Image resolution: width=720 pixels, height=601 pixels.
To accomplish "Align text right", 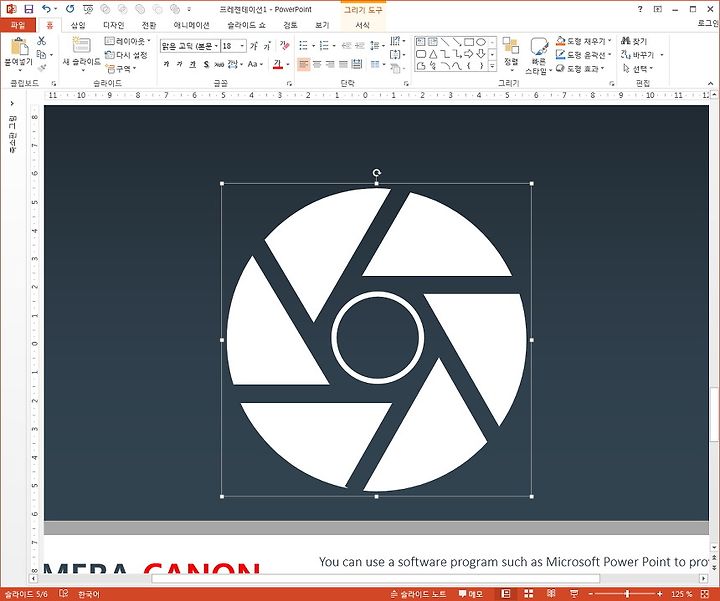I will (330, 64).
